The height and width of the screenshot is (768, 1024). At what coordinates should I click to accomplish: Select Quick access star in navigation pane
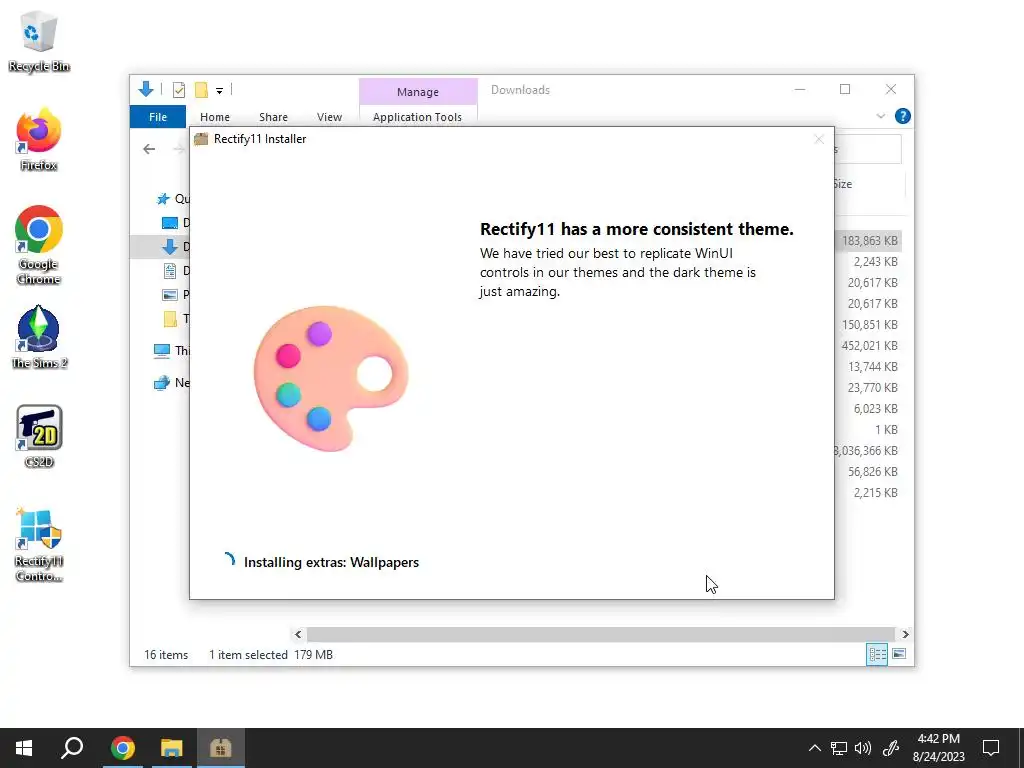[x=163, y=199]
